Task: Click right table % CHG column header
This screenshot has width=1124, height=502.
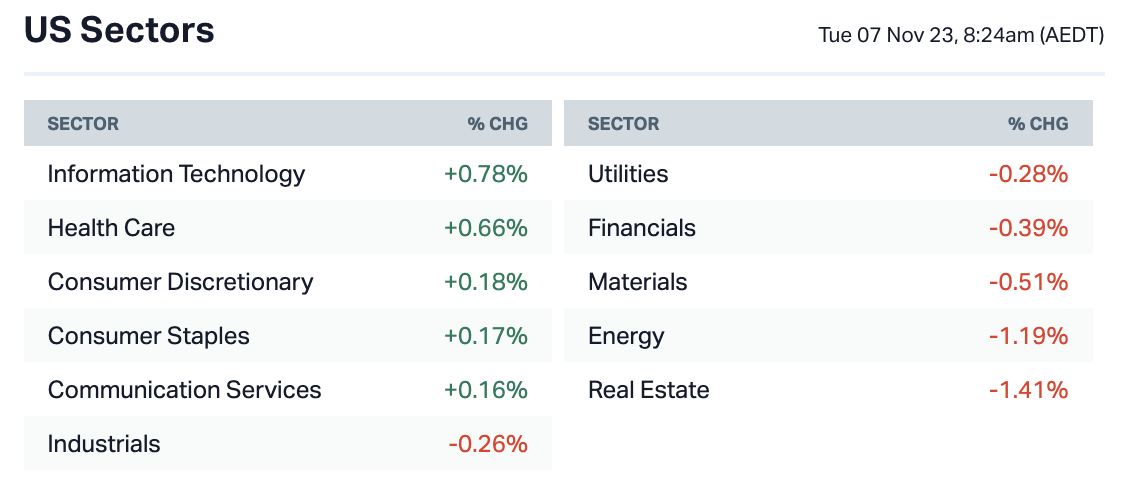Action: 1038,124
